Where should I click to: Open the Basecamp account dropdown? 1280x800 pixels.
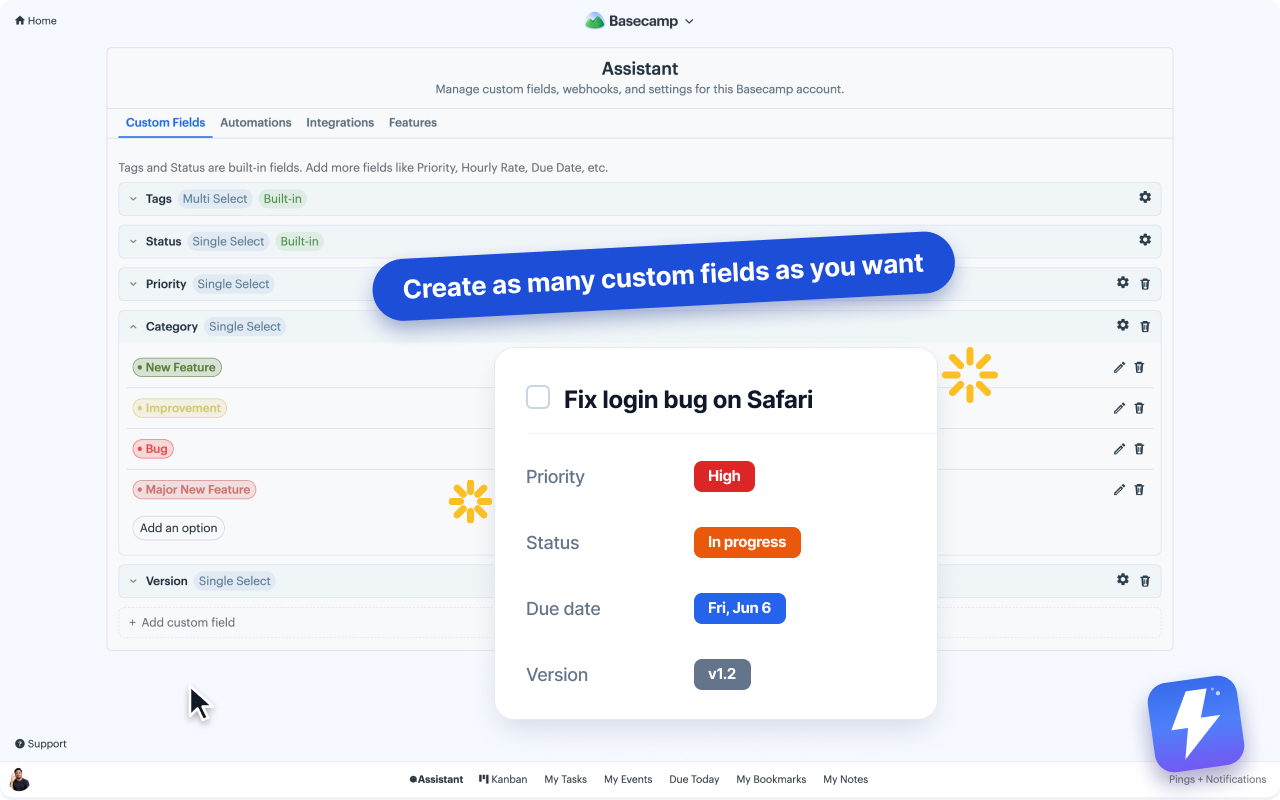point(640,21)
